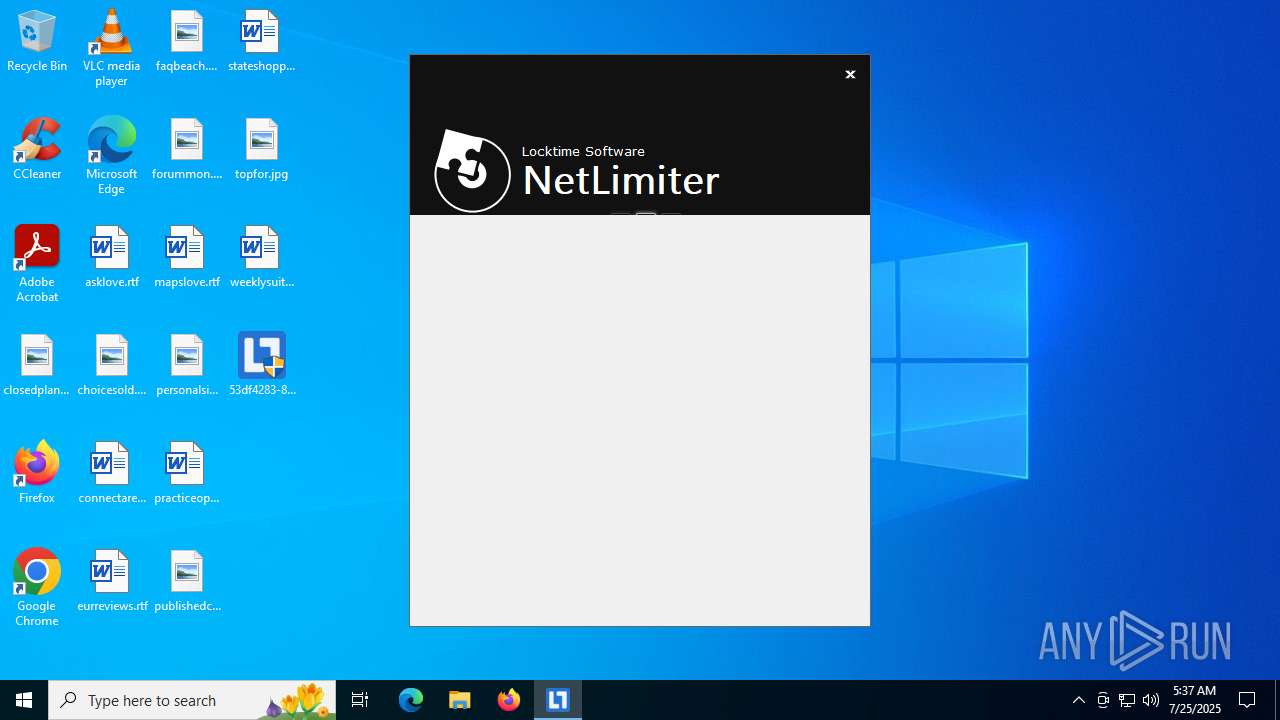This screenshot has height=720, width=1280.
Task: Select choicesold image file on desktop
Action: 111,366
